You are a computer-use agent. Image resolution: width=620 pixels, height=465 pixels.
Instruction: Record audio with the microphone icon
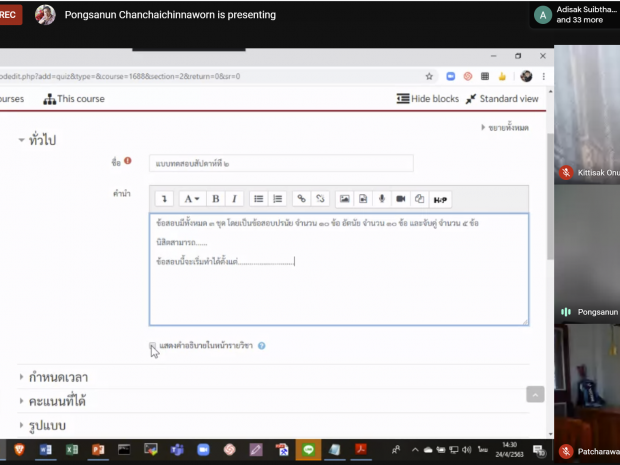point(382,199)
